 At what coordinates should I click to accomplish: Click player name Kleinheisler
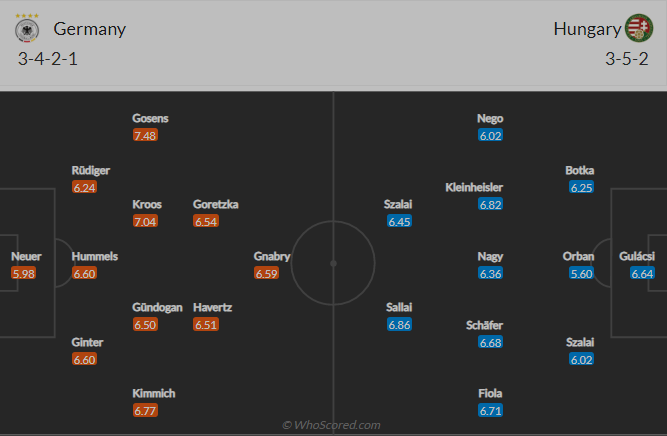pyautogui.click(x=474, y=187)
